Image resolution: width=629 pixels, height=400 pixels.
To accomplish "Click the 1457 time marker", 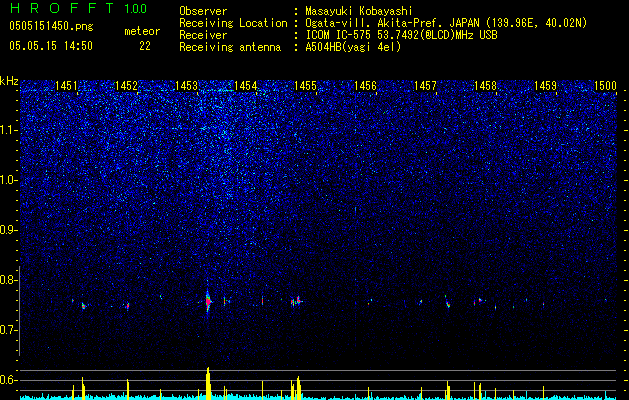I will pyautogui.click(x=425, y=85).
